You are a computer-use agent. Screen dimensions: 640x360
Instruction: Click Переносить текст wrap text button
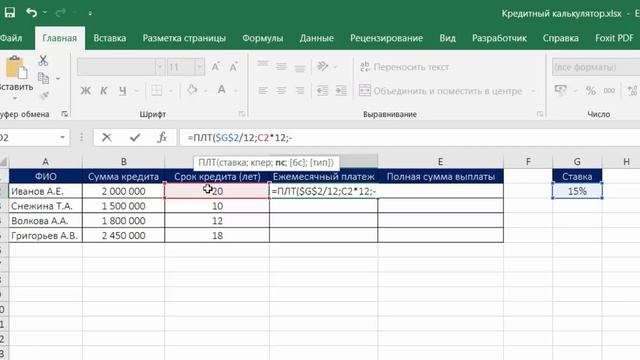pyautogui.click(x=404, y=67)
